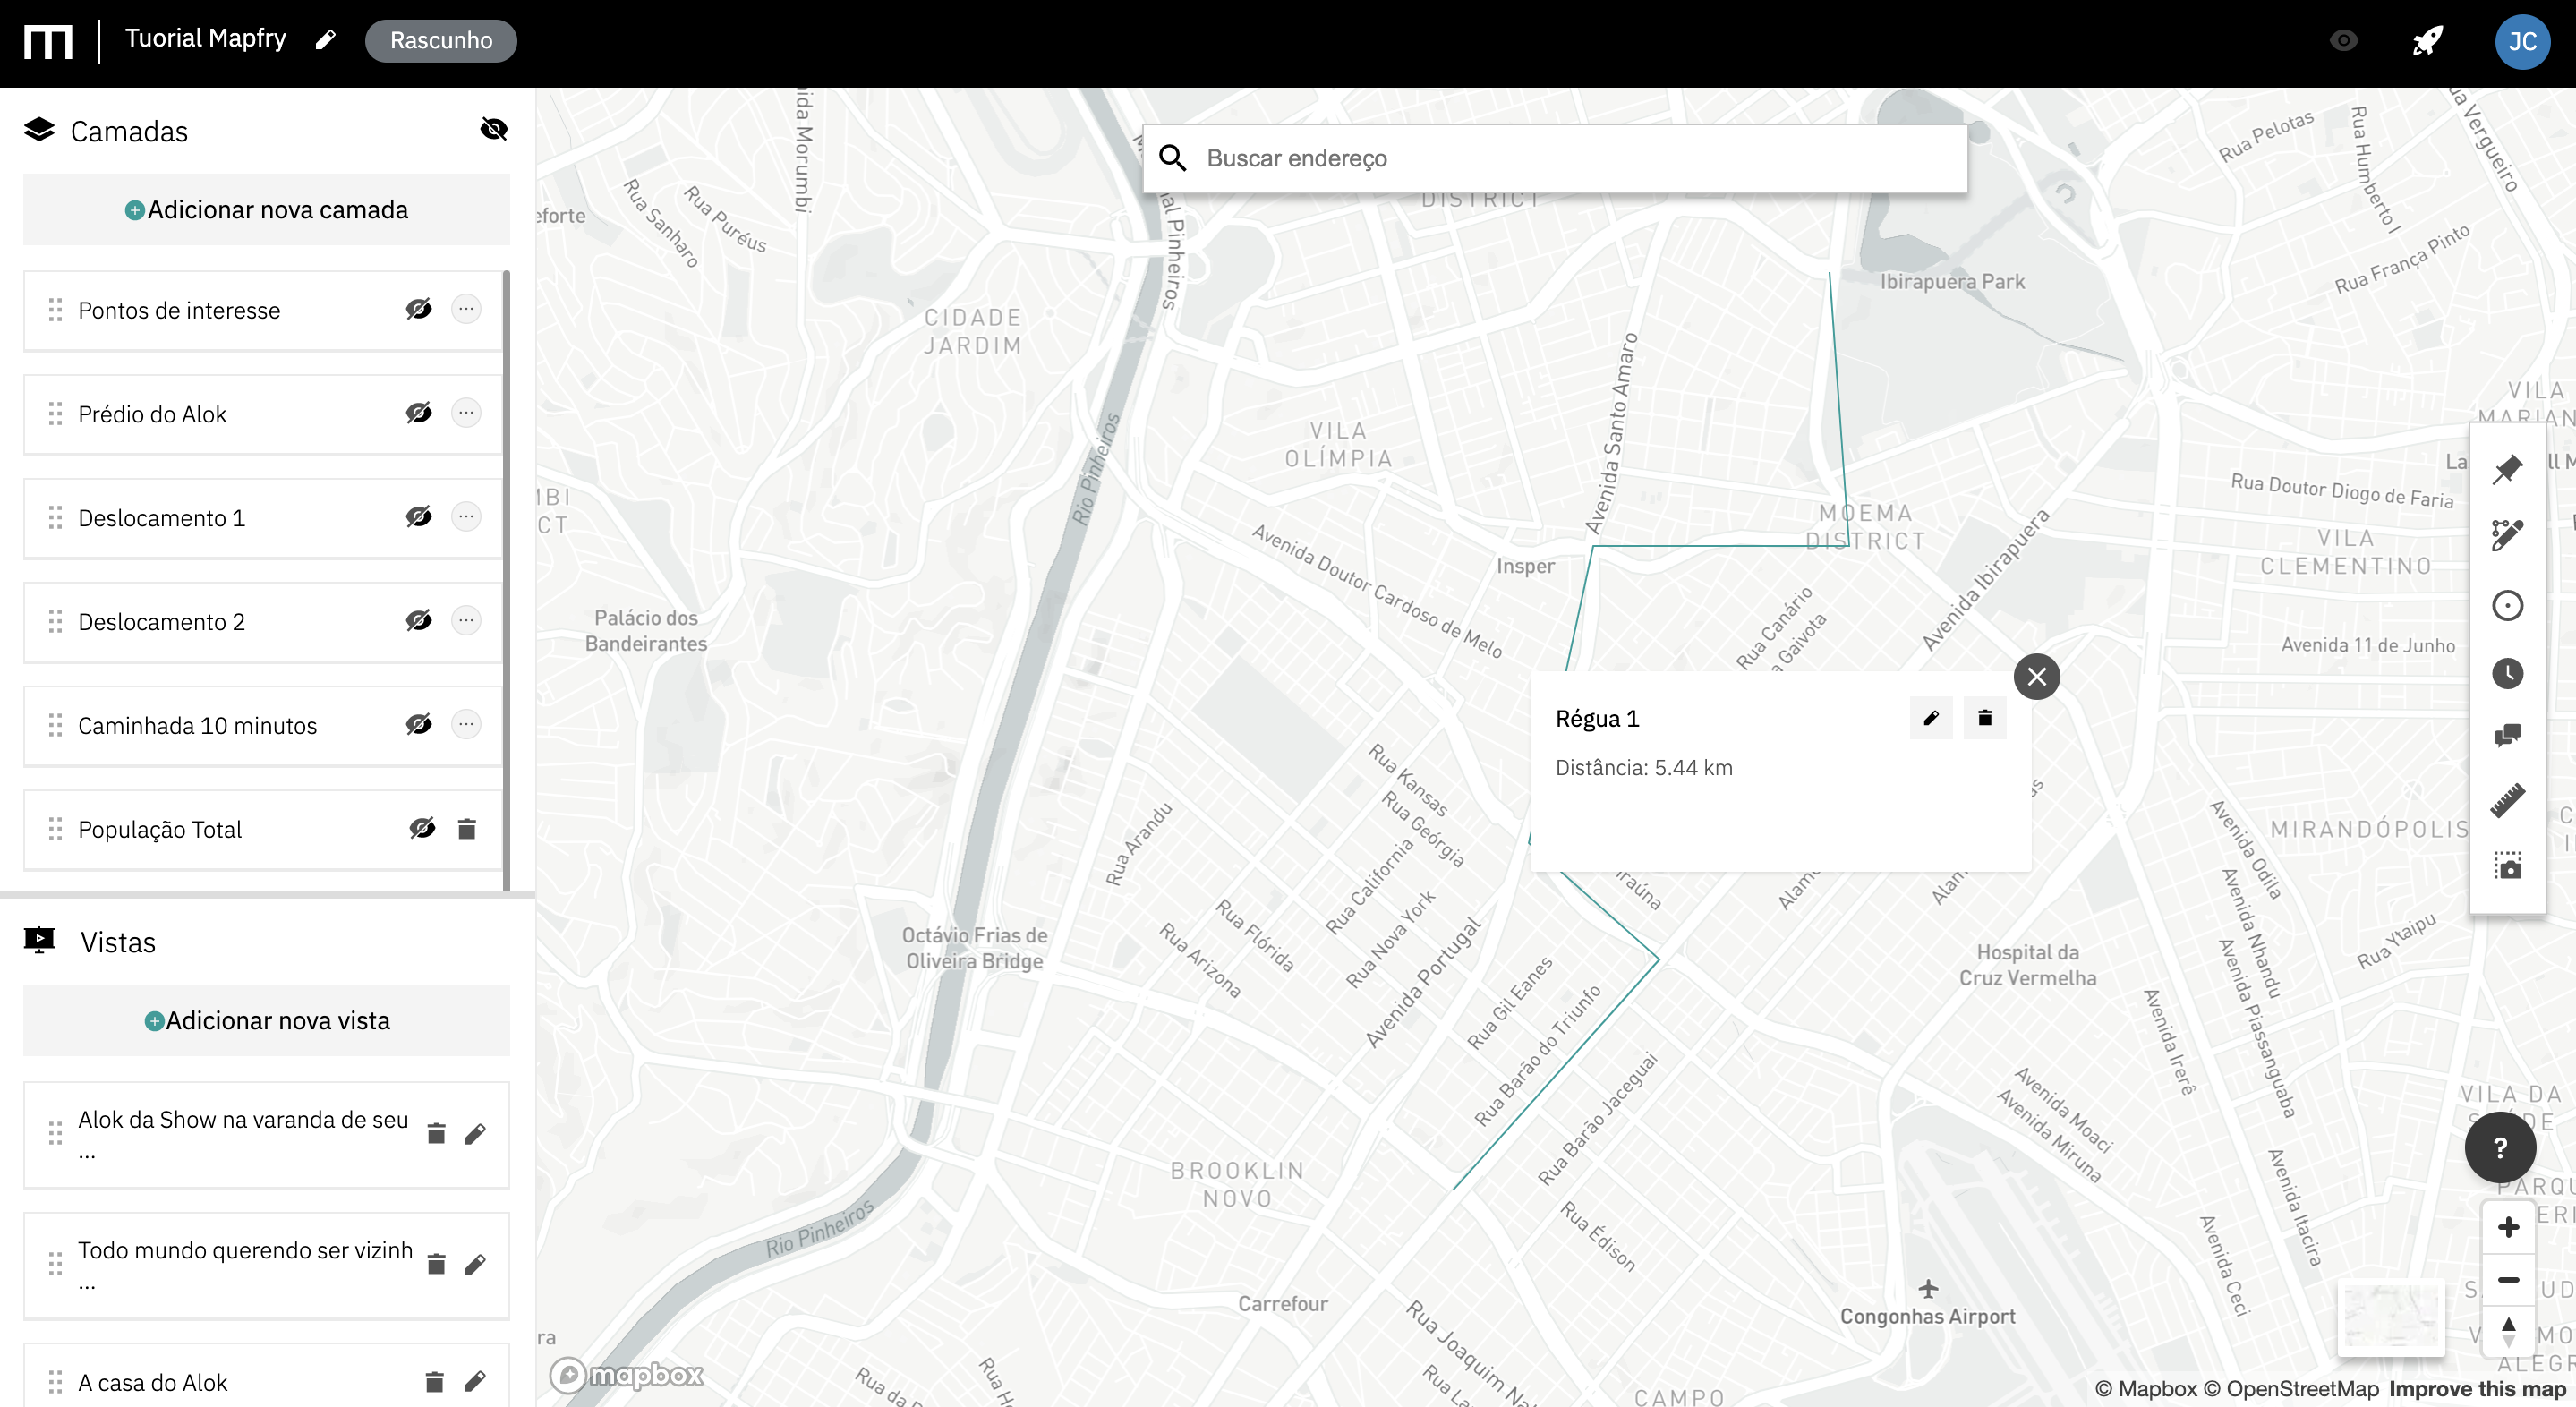Zoom in on the map
Viewport: 2576px width, 1407px height.
click(x=2508, y=1227)
